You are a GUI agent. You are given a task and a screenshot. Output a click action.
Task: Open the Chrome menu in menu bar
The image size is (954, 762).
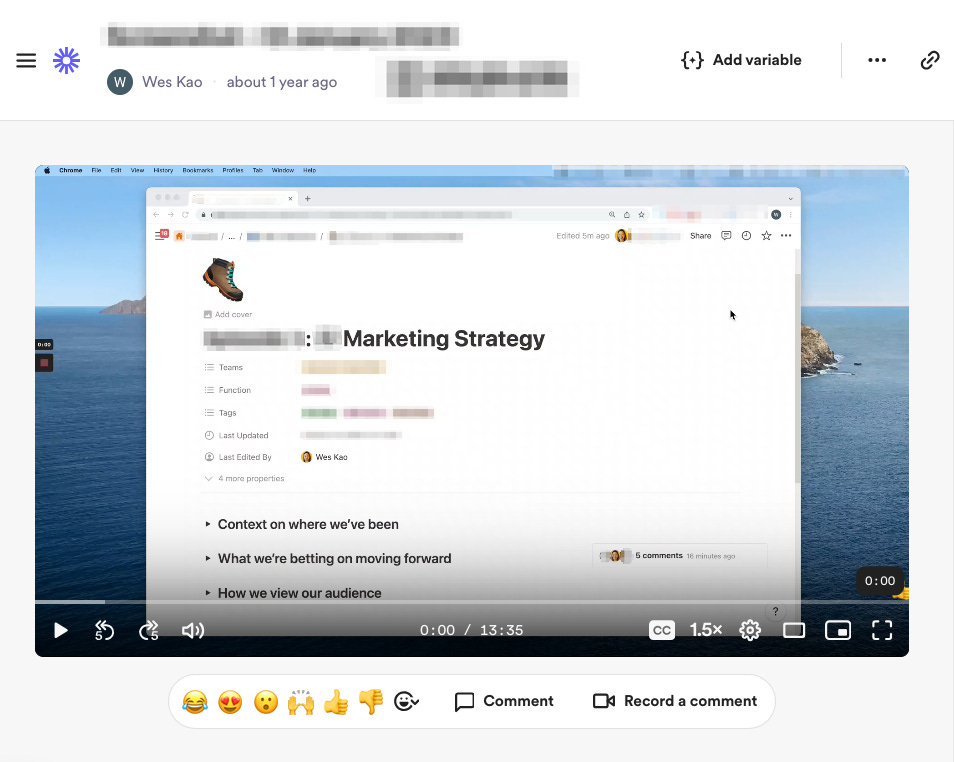(x=71, y=170)
